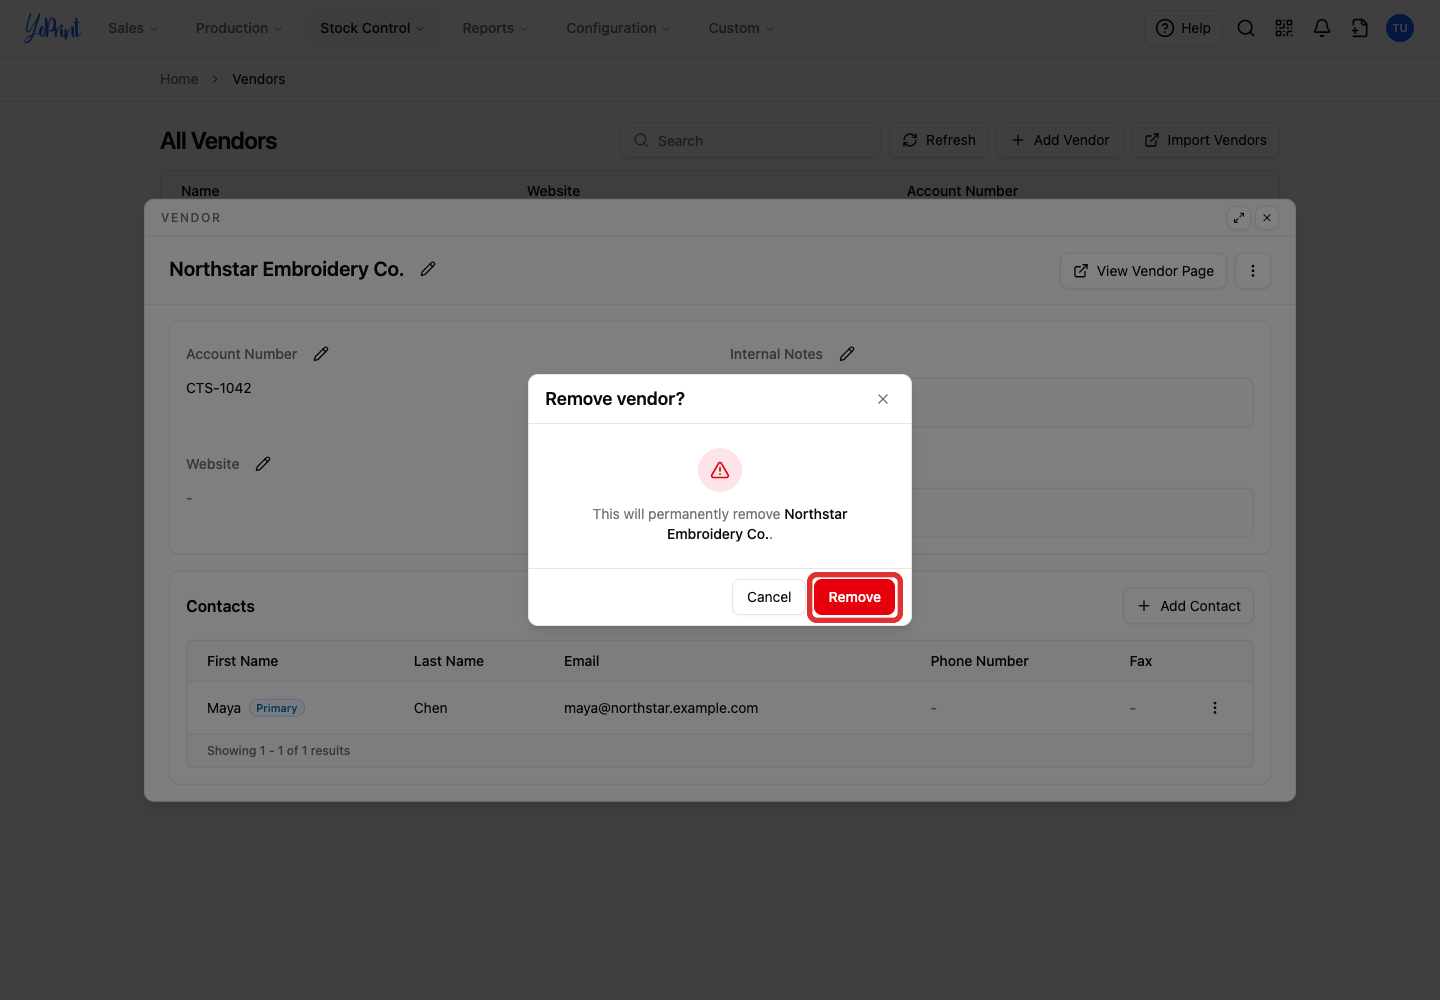Open vendor more-options kebab menu
Image resolution: width=1440 pixels, height=1000 pixels.
[1253, 271]
